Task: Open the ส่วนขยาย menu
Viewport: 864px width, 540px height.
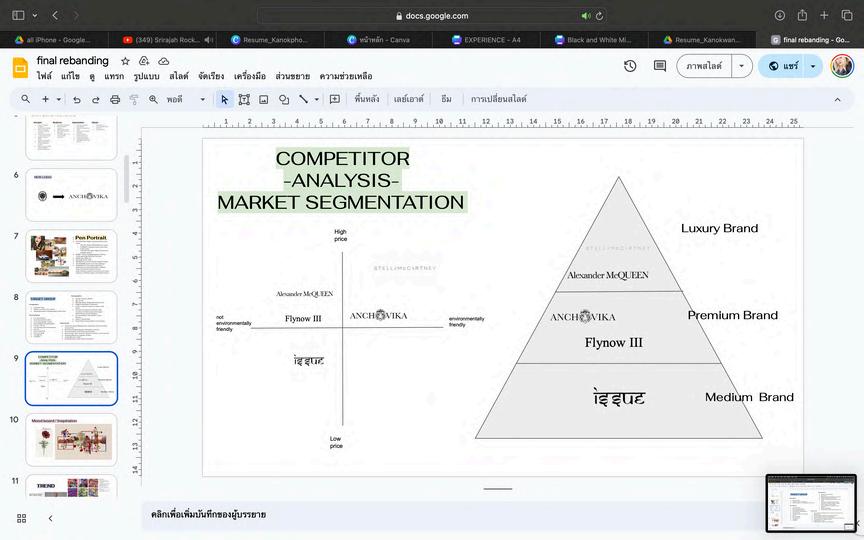Action: point(293,76)
